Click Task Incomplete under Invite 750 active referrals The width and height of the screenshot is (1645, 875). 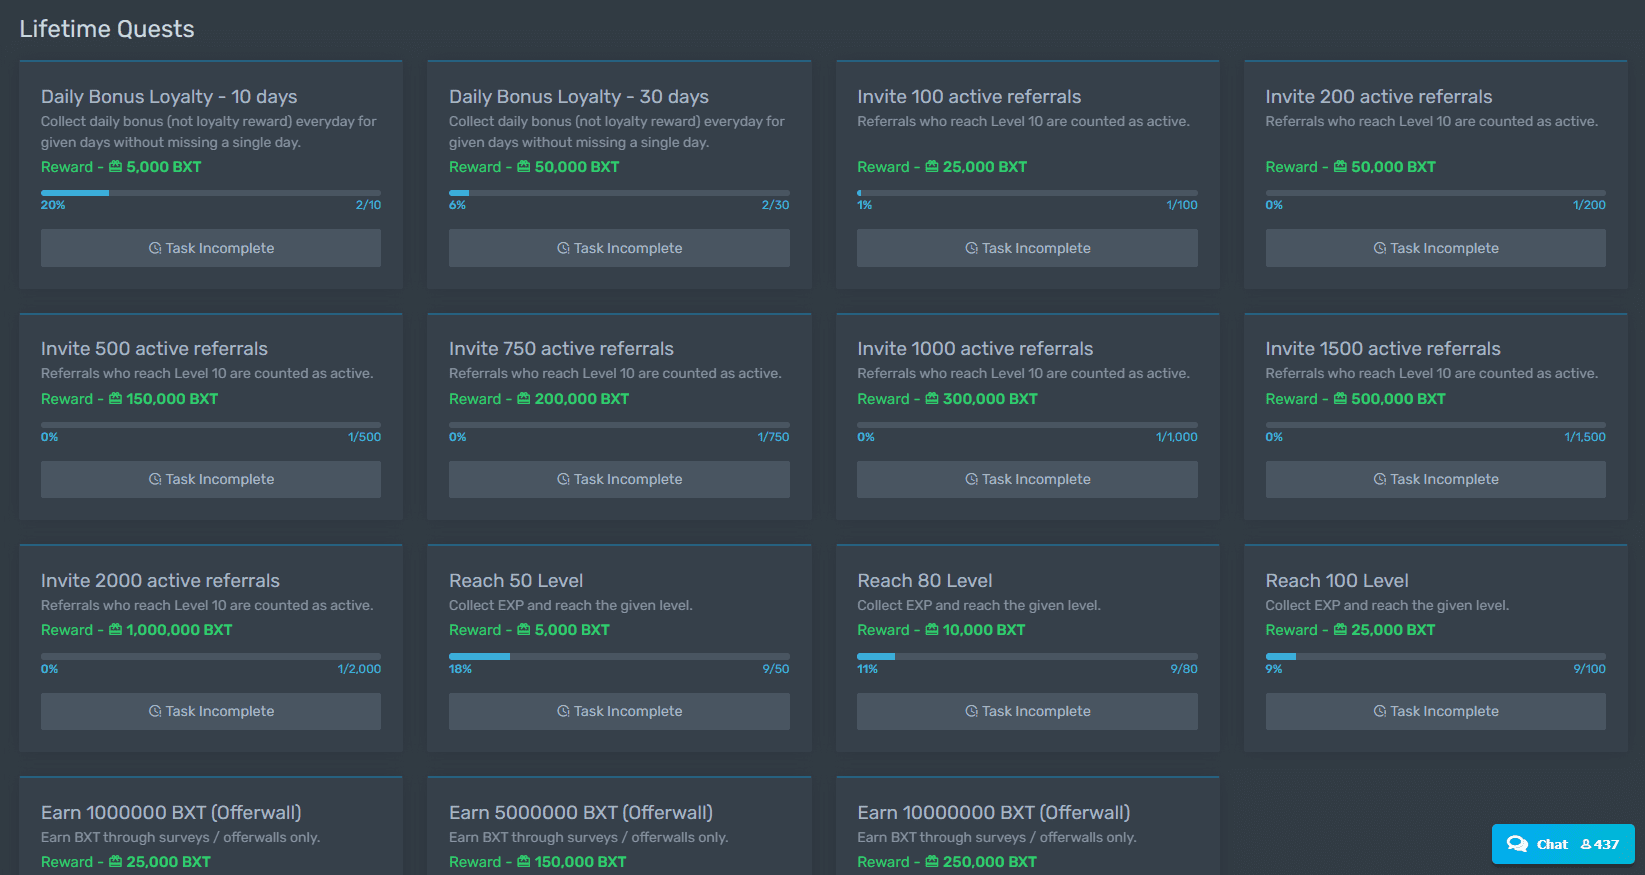click(619, 479)
